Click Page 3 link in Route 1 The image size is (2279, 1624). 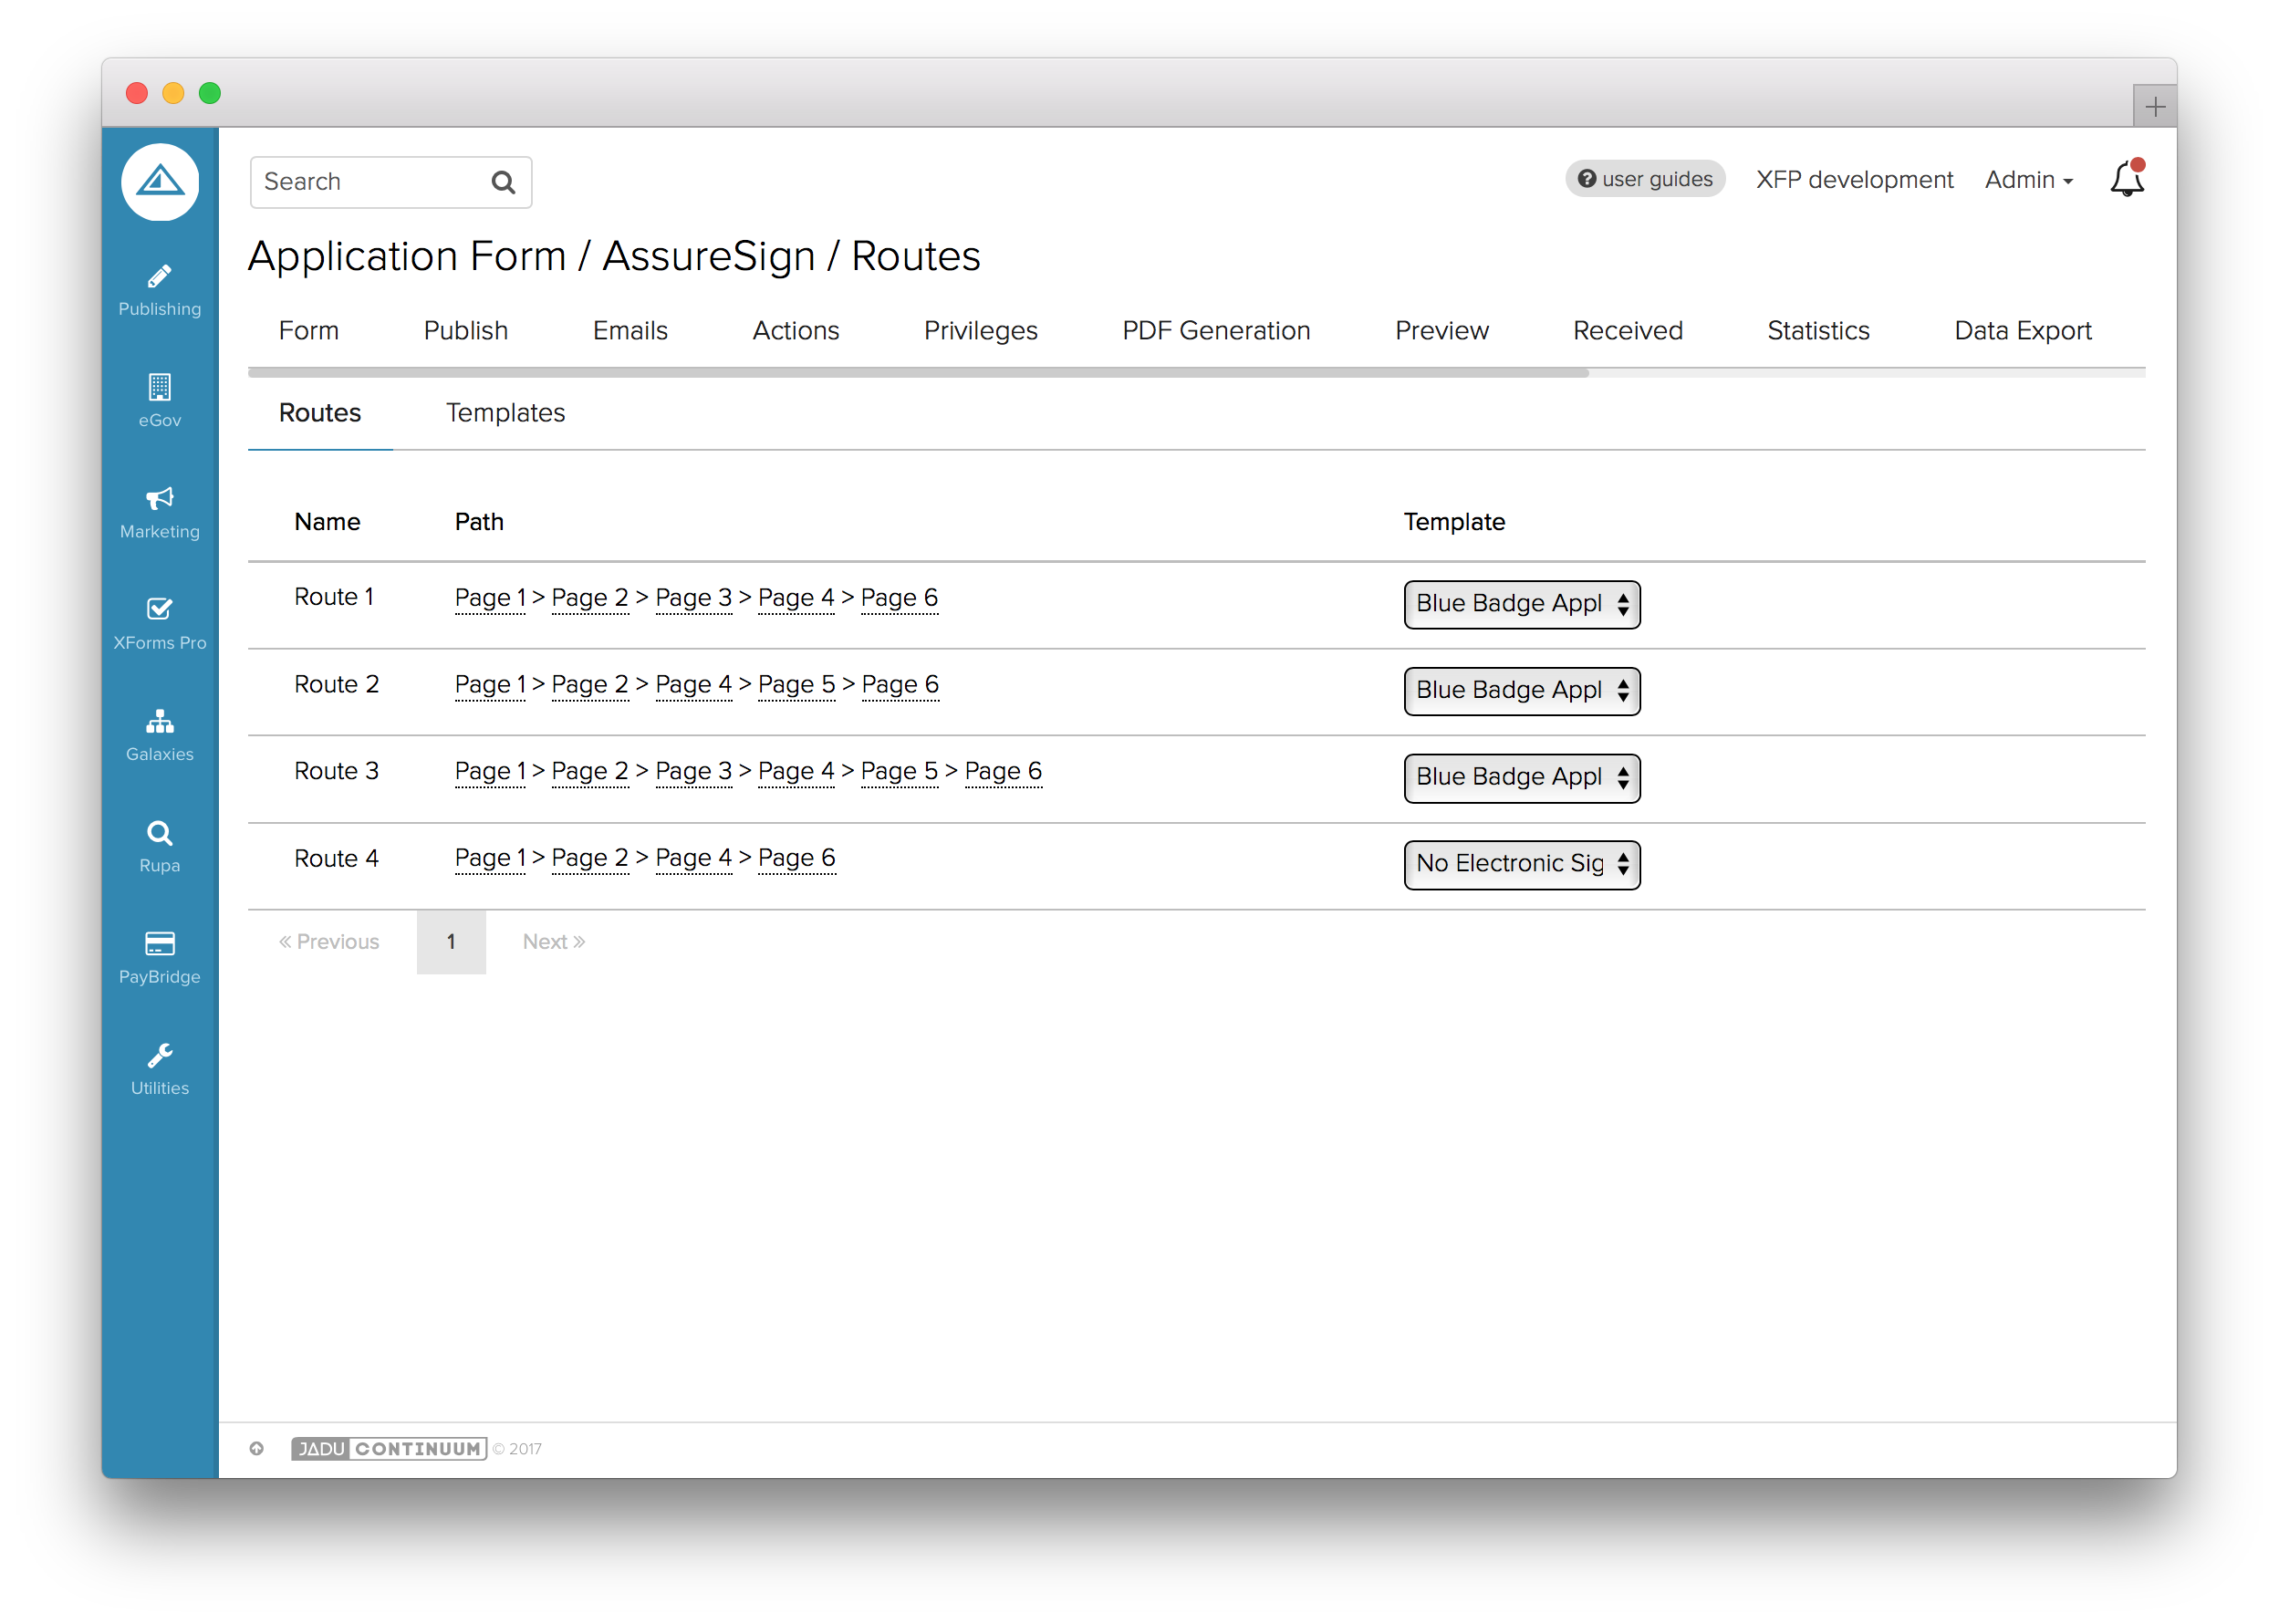click(x=693, y=598)
